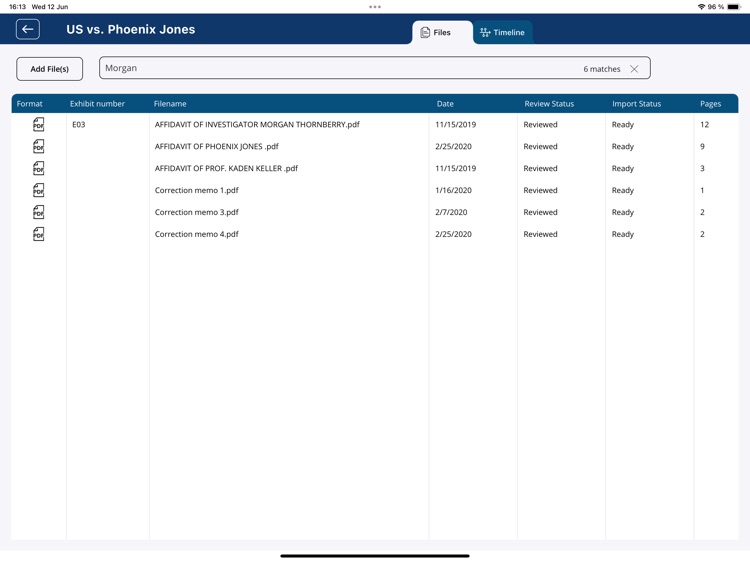
Task: Click page count 12 cell
Action: pyautogui.click(x=704, y=124)
